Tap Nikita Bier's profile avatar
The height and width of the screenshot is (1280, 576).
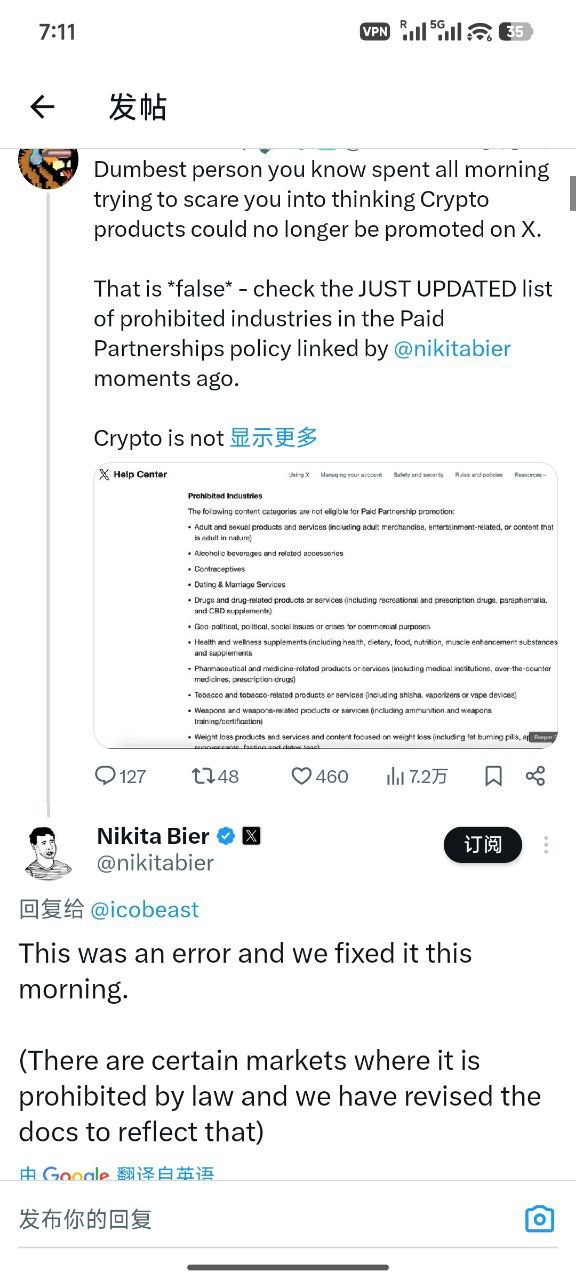click(47, 851)
